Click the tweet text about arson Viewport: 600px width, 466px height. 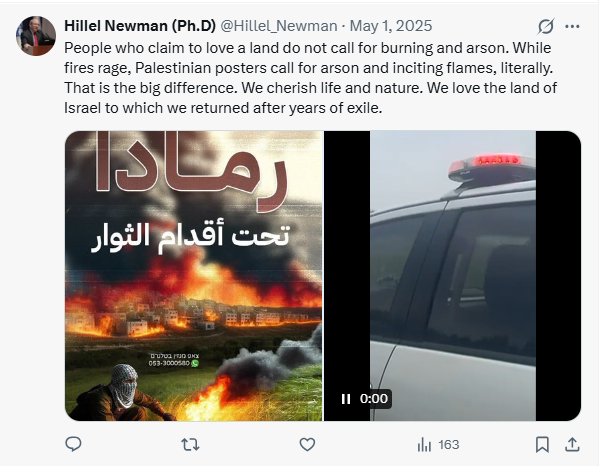[310, 78]
